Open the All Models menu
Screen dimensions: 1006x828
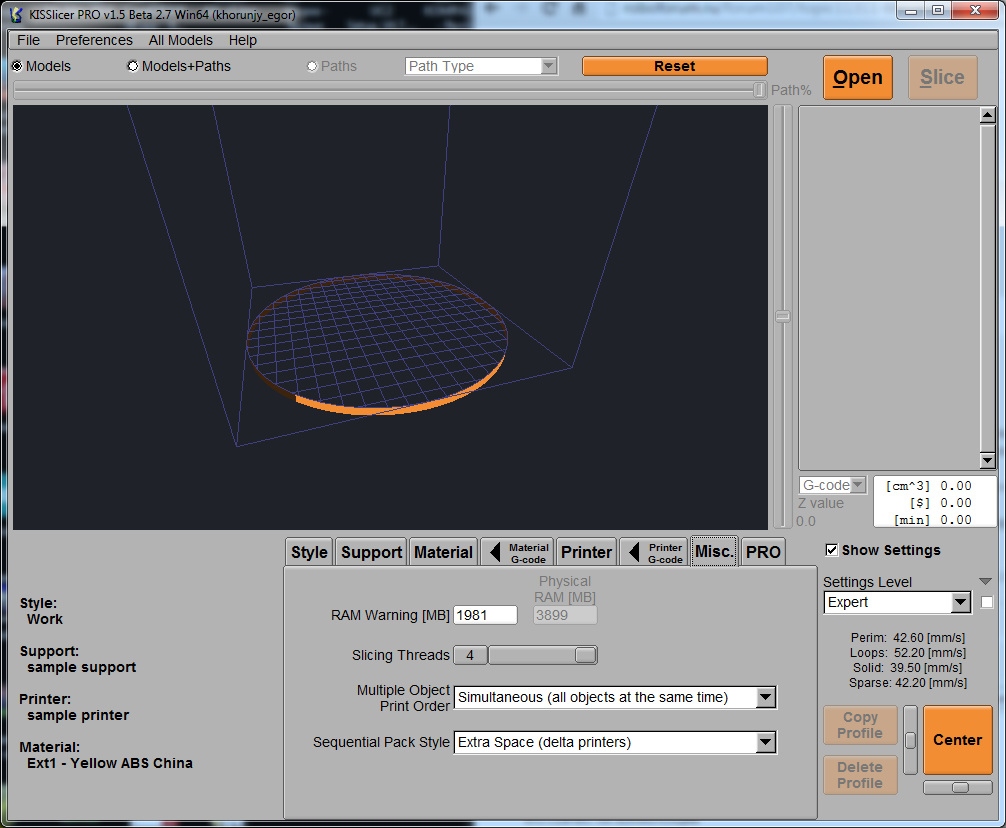point(180,40)
